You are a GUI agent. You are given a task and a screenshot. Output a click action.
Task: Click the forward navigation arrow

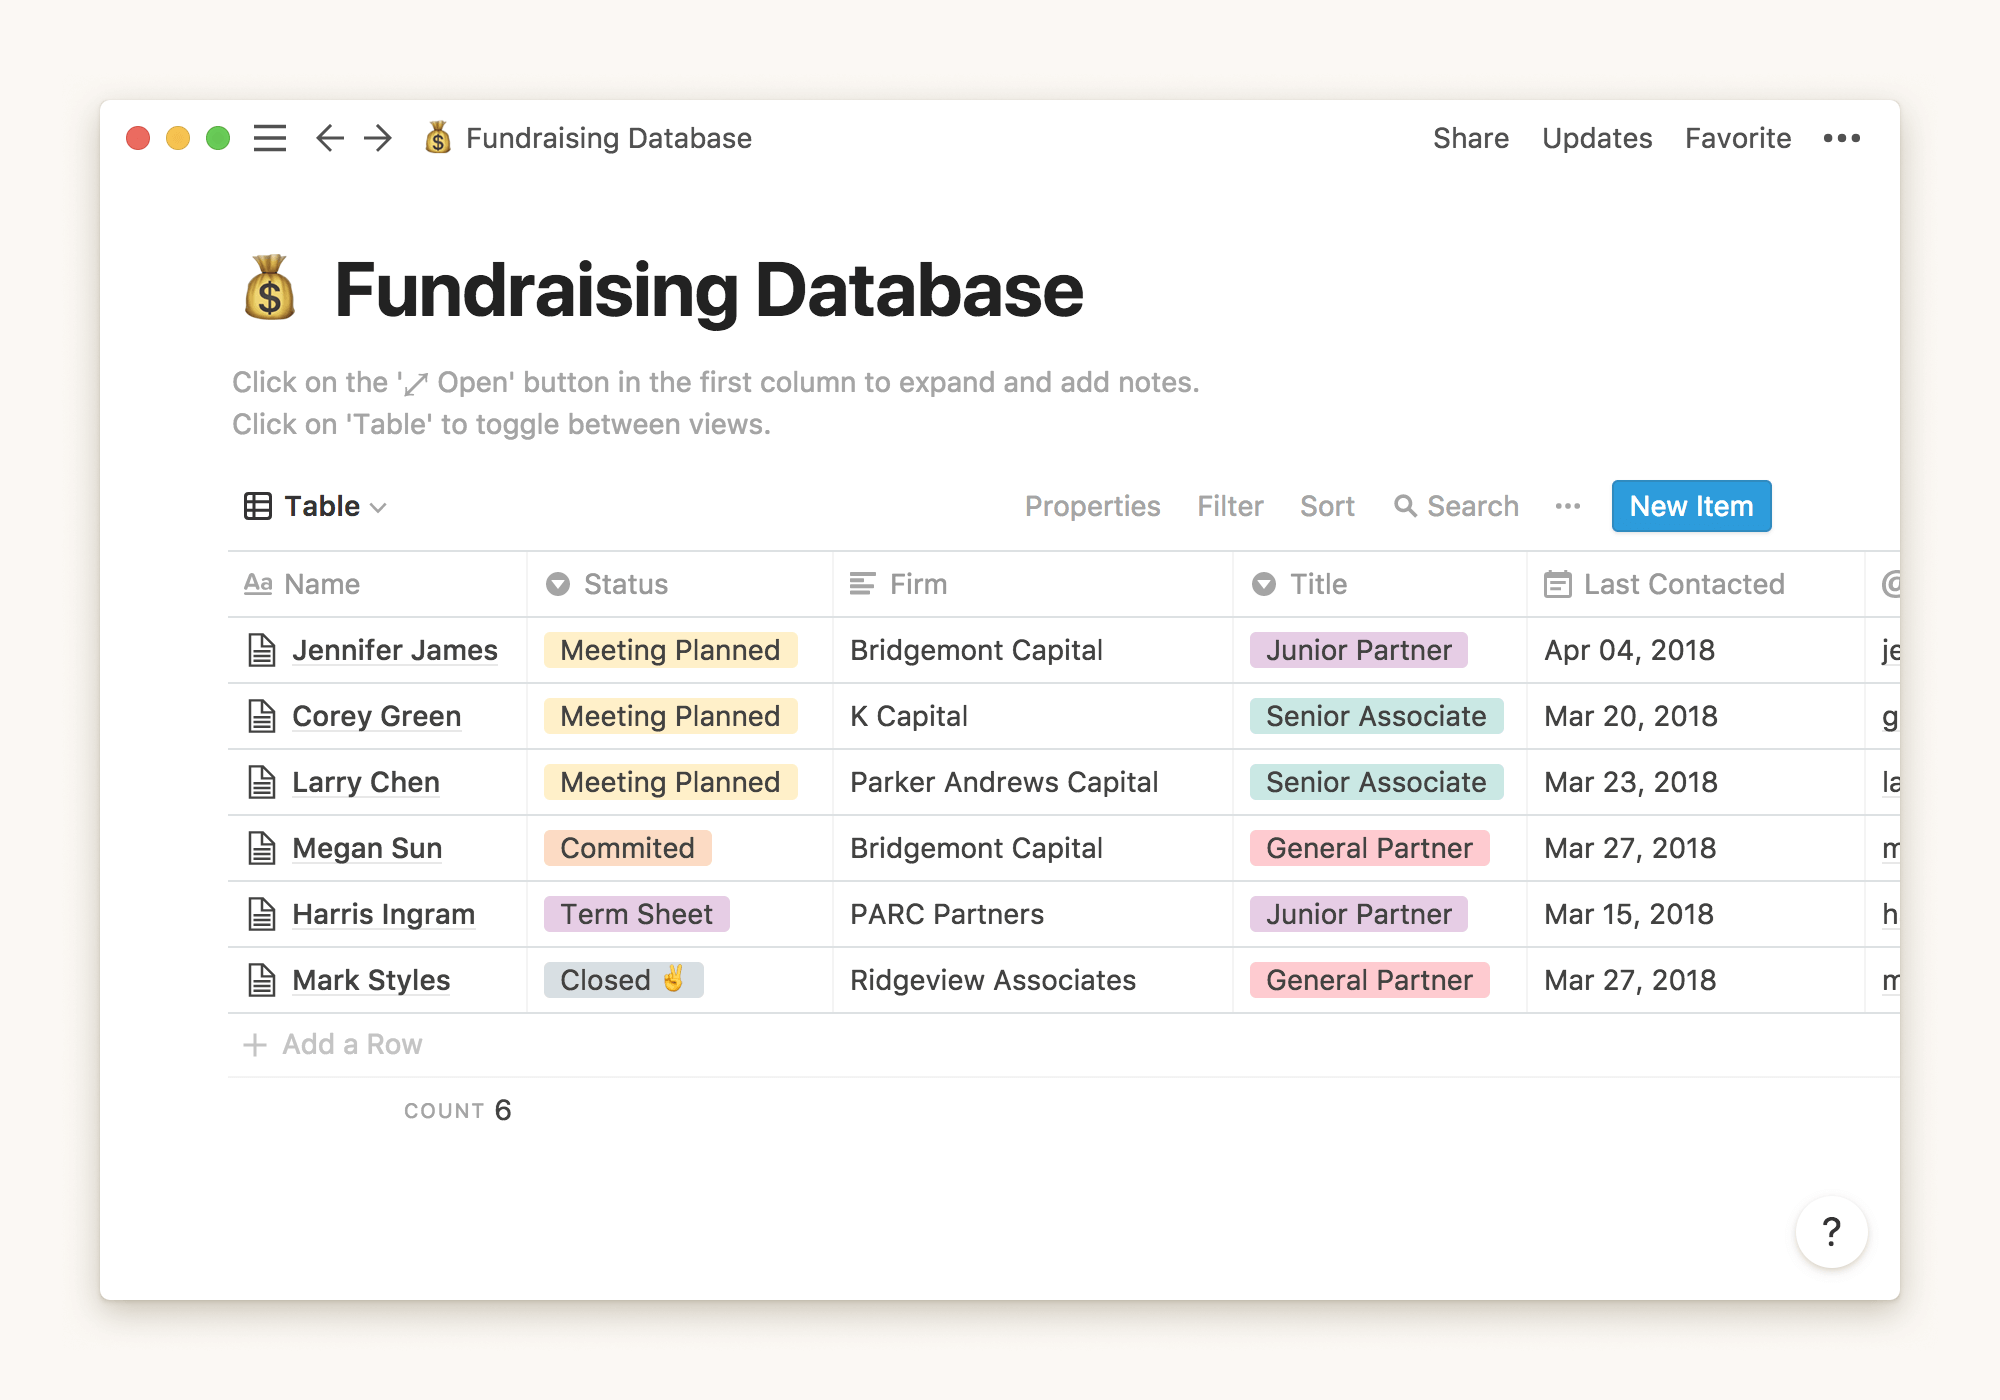click(378, 138)
